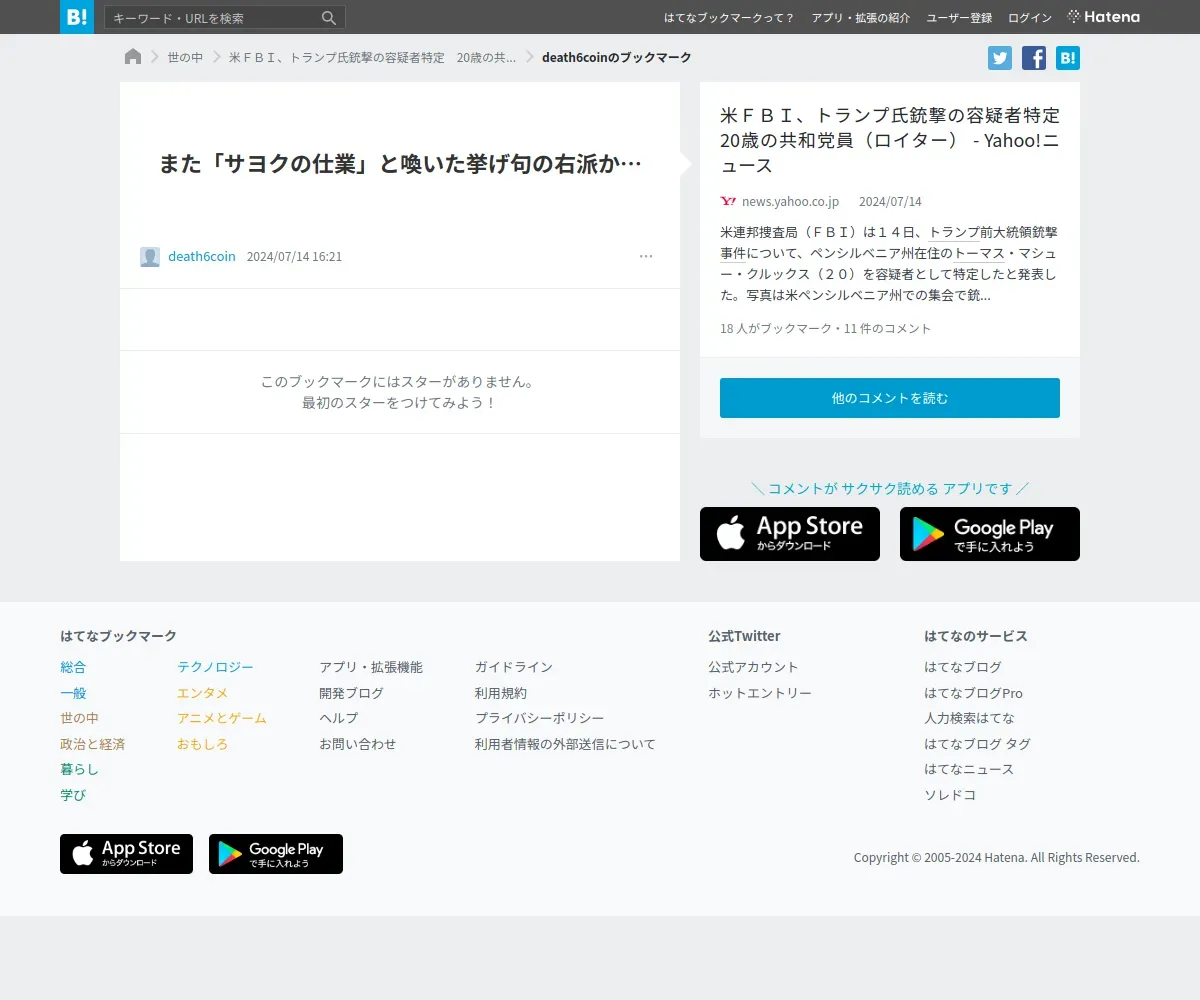Open 世の中 breadcrumb link
Viewport: 1200px width, 1000px height.
[185, 58]
